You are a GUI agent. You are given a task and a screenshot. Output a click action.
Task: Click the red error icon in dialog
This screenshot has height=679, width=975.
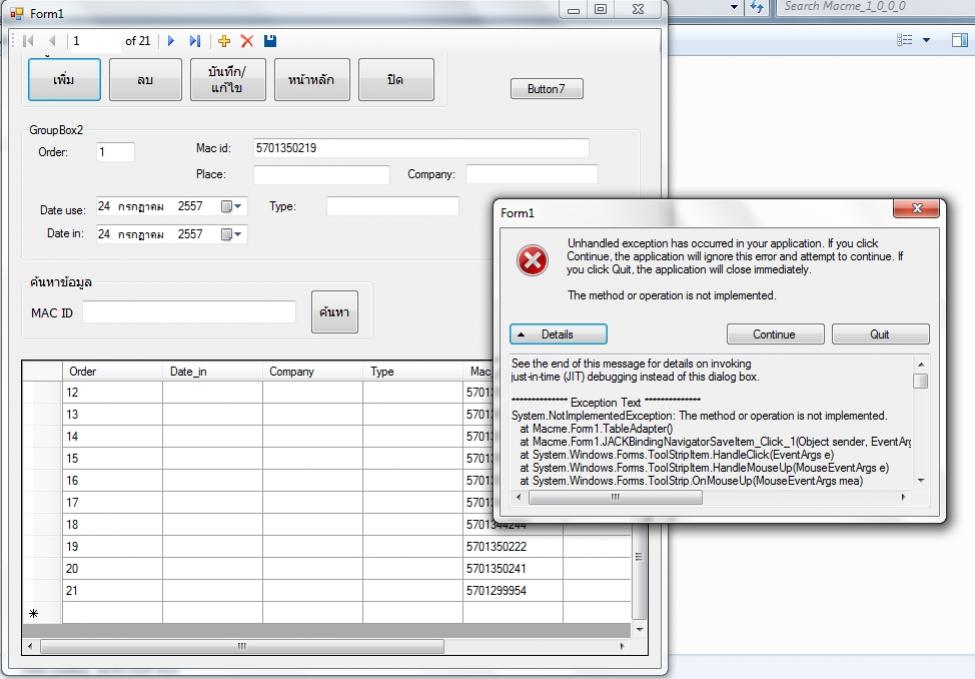coord(532,261)
